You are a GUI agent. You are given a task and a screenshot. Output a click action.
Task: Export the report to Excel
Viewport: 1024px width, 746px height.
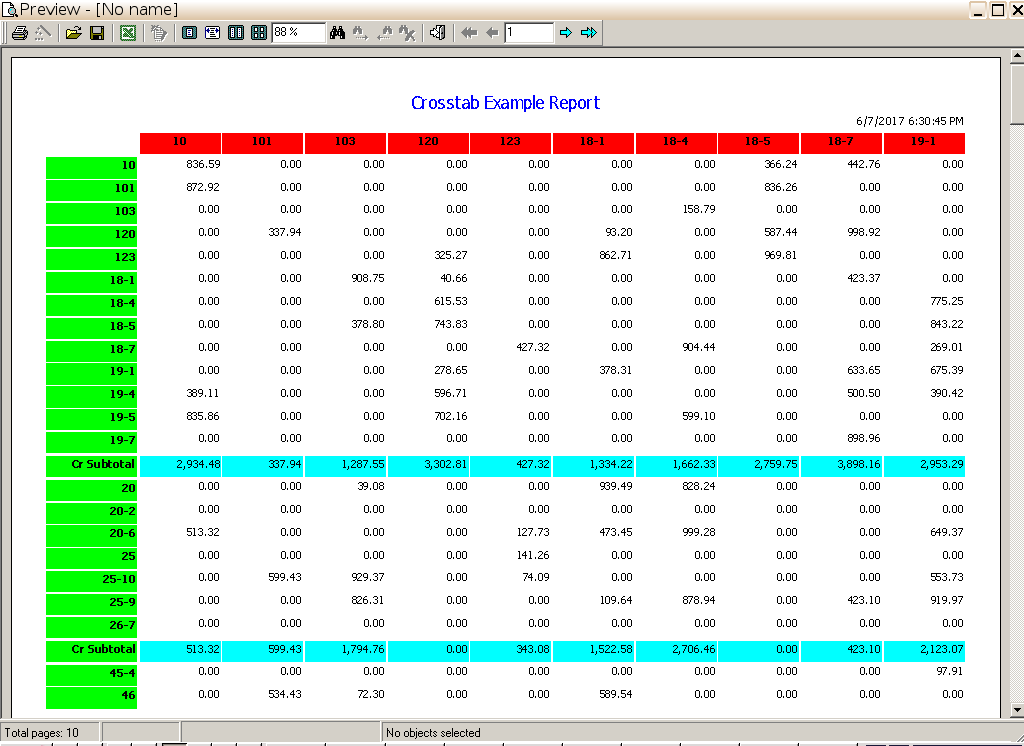pos(128,33)
